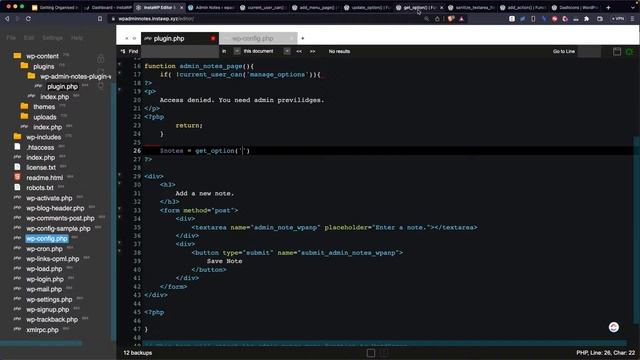The width and height of the screenshot is (640, 360).
Task: Close the plugin.php tab with red X
Action: tap(213, 38)
